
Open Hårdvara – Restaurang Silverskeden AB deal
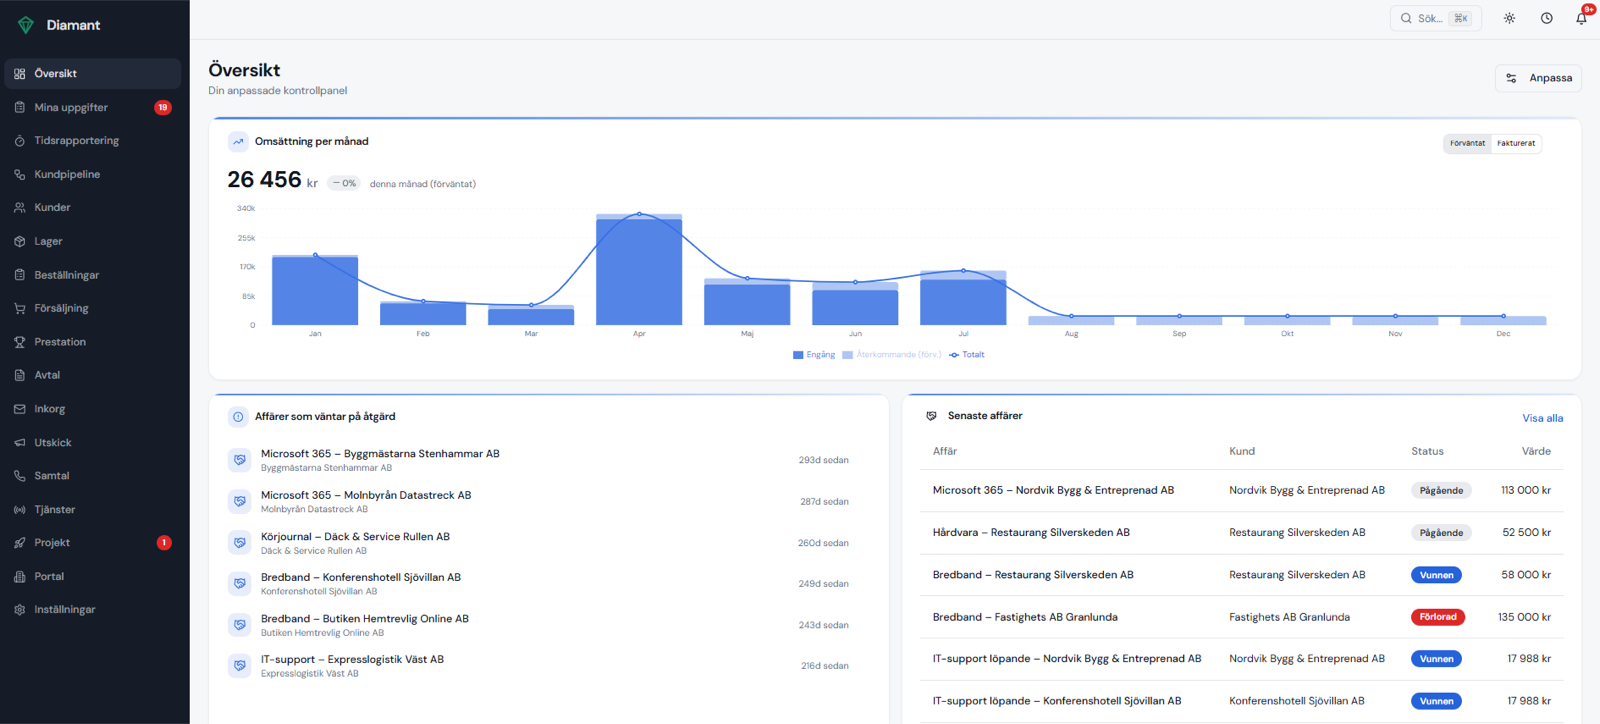pos(1242,533)
